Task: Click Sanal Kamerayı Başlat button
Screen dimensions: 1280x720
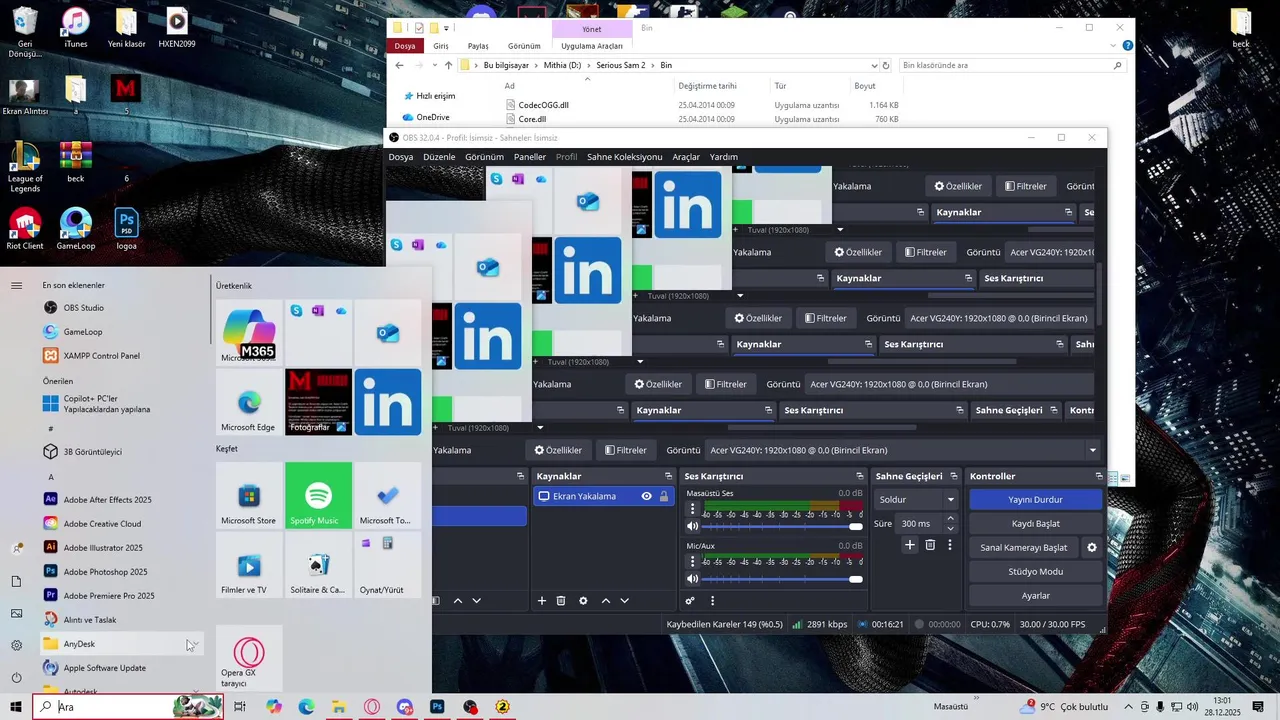Action: coord(1024,548)
